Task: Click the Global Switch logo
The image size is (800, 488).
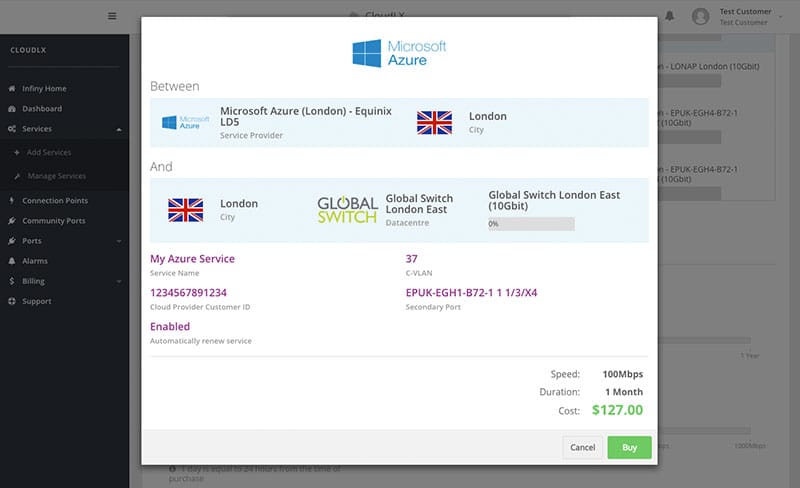Action: point(347,210)
